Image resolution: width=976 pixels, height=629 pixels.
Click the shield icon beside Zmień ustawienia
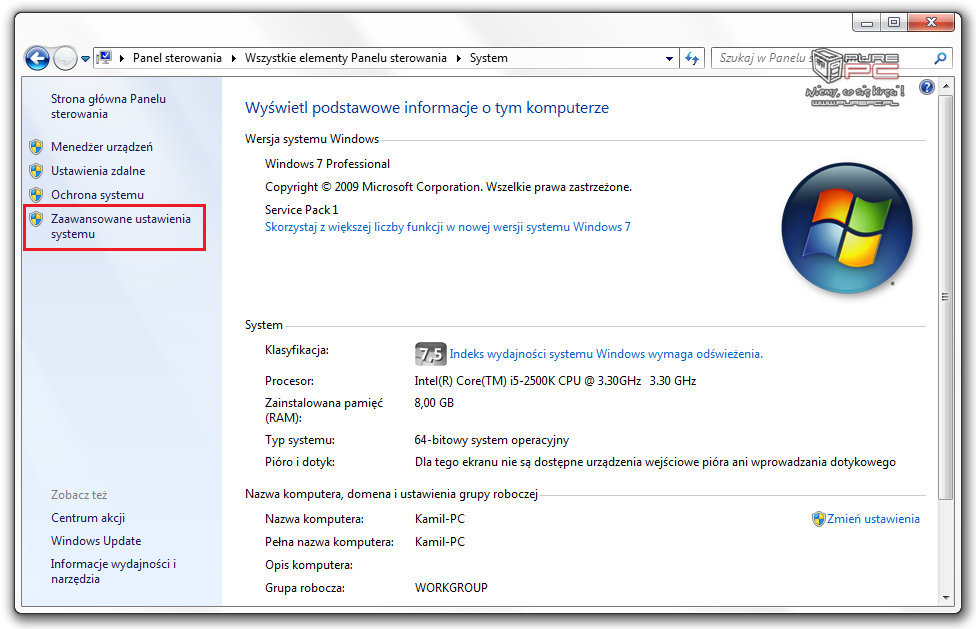[819, 519]
